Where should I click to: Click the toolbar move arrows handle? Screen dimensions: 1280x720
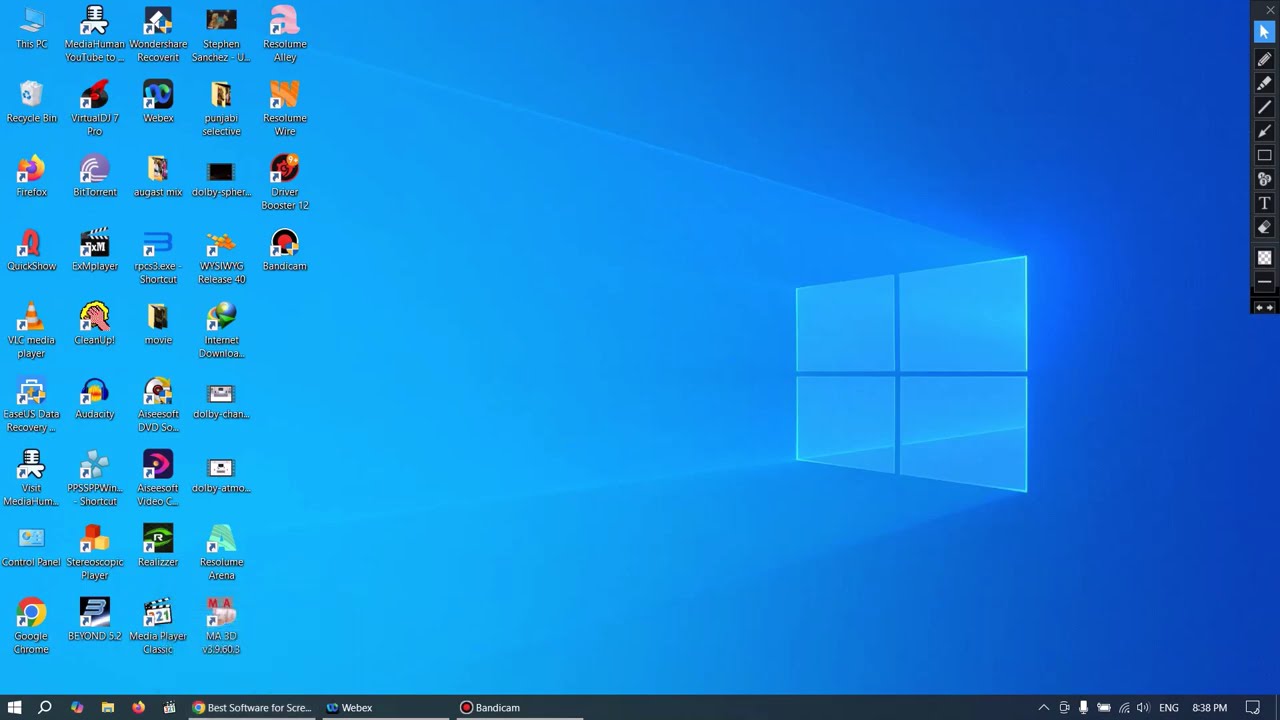pos(1264,308)
